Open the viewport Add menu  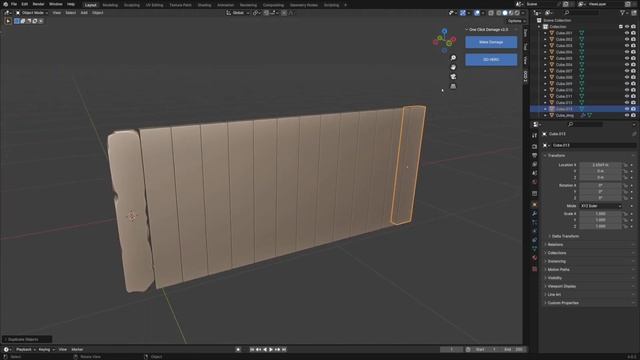point(84,13)
